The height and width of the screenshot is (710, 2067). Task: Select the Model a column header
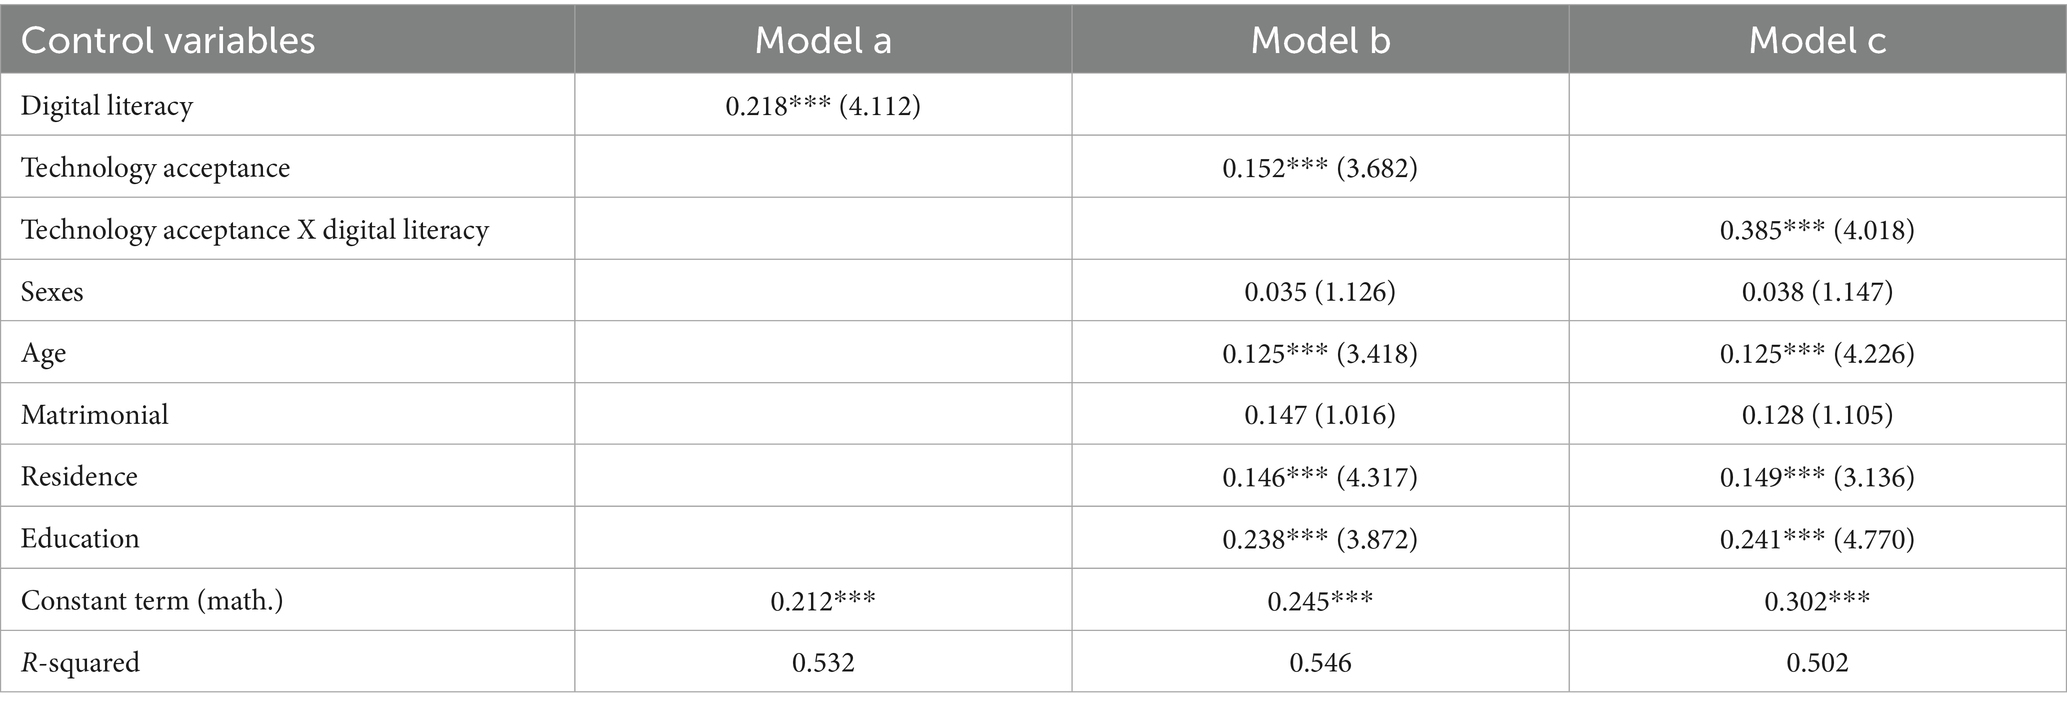(822, 41)
